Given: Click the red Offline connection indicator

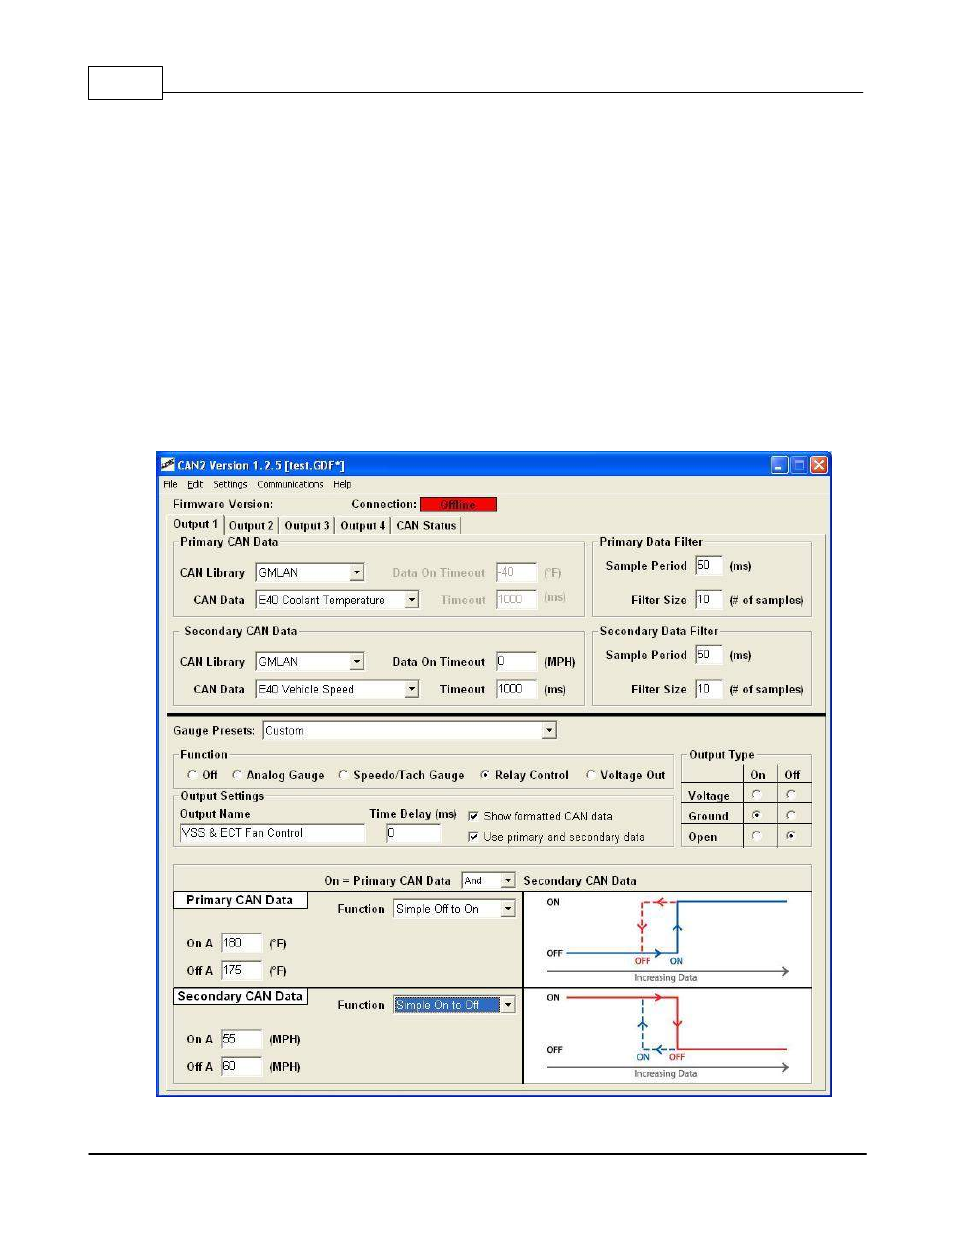Looking at the screenshot, I should point(458,505).
